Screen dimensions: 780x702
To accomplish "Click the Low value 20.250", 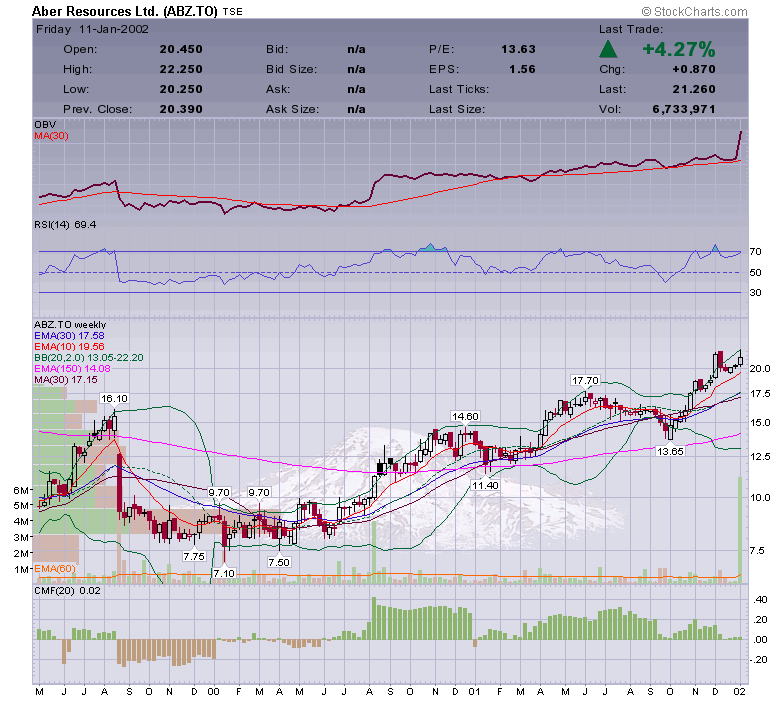I will (x=181, y=89).
